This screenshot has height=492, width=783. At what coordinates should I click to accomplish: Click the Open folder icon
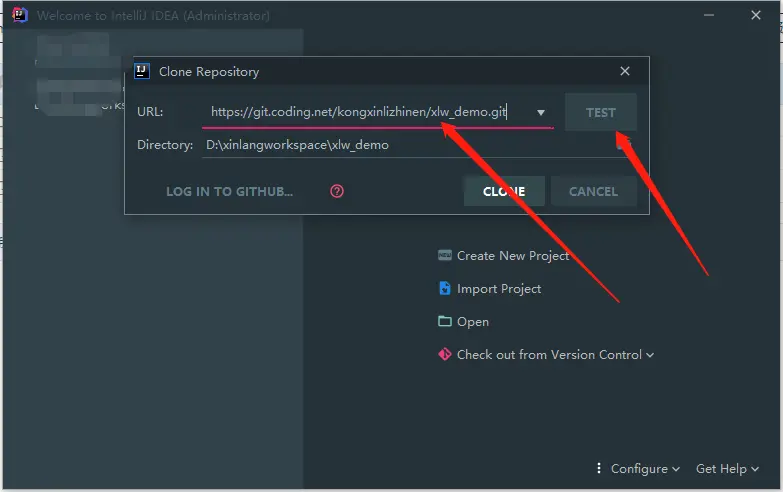444,321
